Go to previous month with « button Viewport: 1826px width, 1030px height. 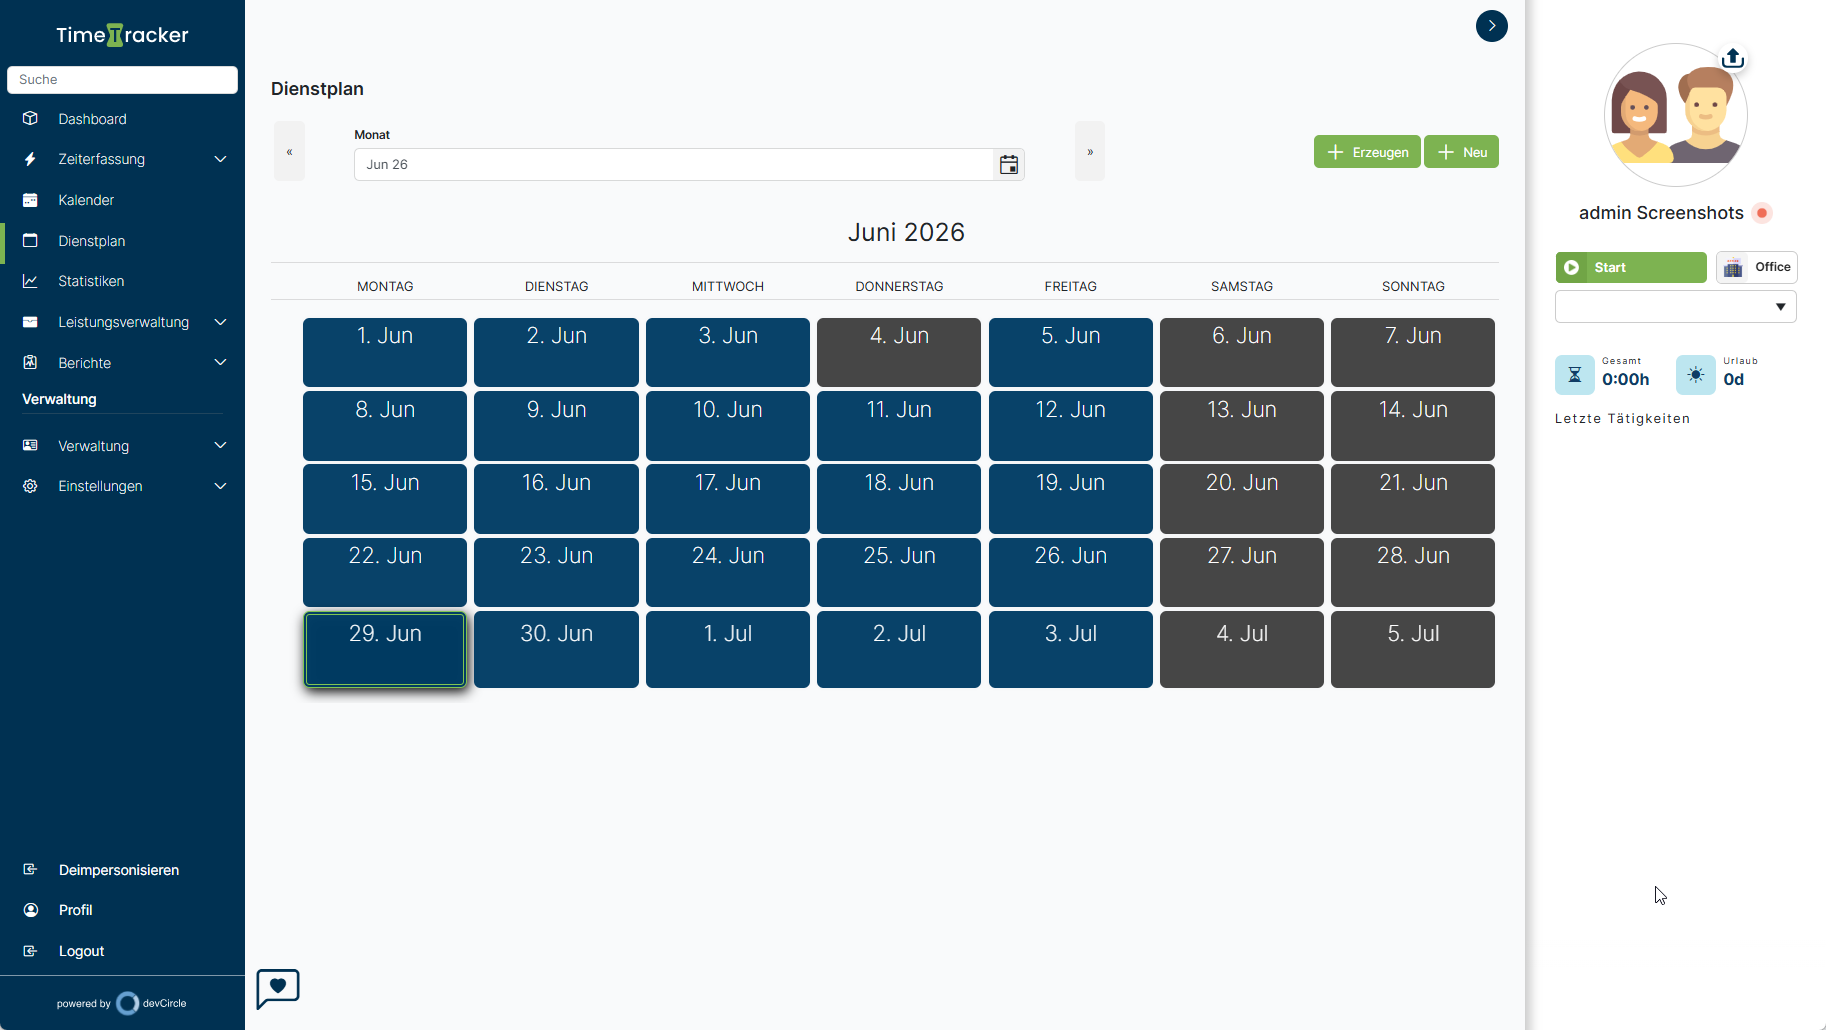click(x=289, y=151)
